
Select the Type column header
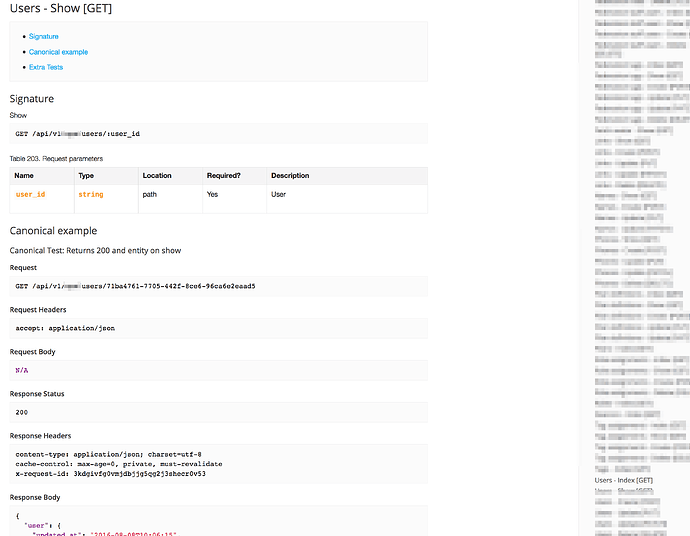tap(86, 176)
